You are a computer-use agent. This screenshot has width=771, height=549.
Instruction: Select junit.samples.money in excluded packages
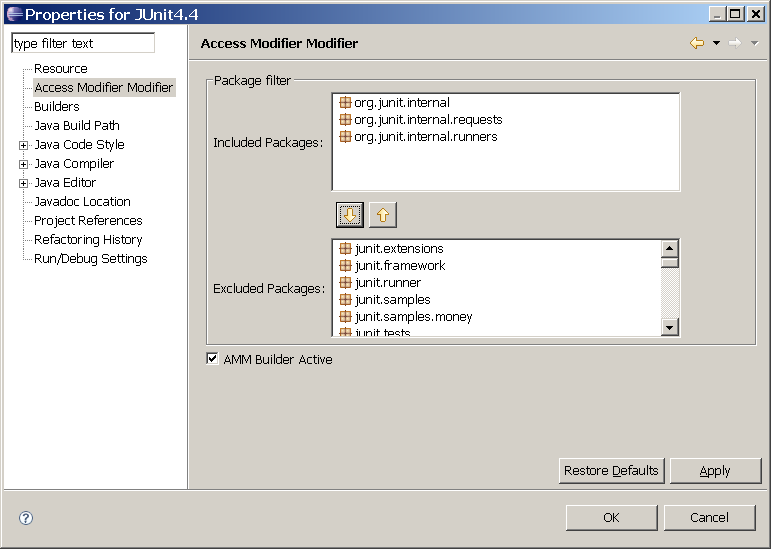(413, 317)
